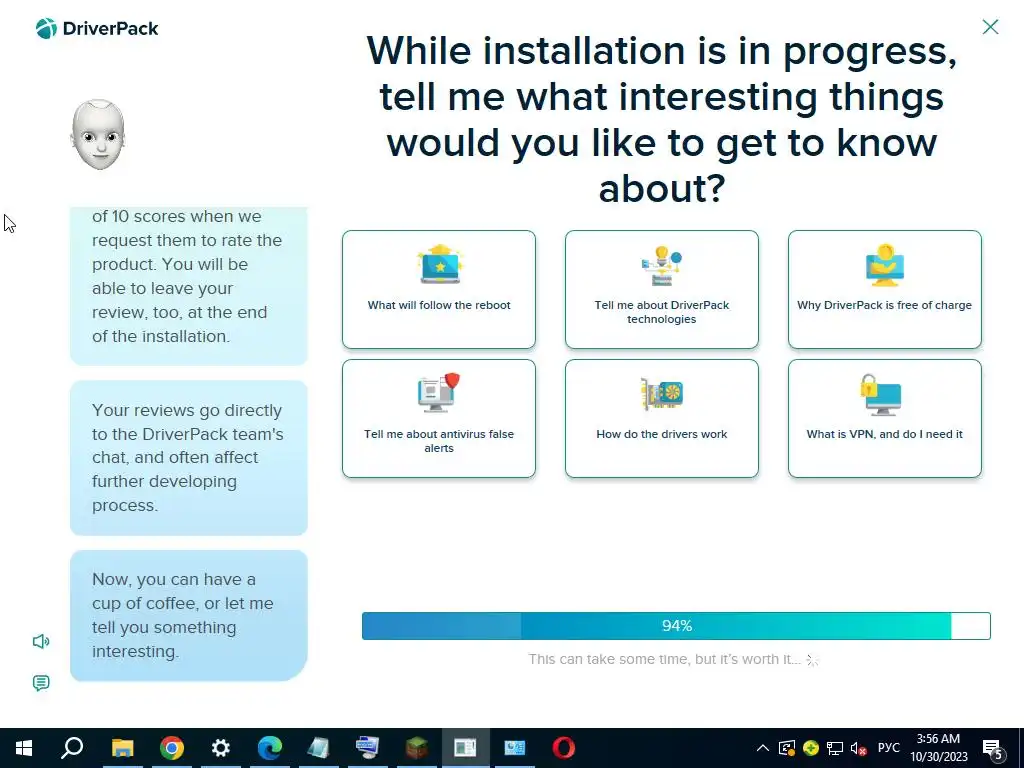The width and height of the screenshot is (1024, 768).
Task: Click the padlock monitor VPN icon
Action: click(881, 394)
